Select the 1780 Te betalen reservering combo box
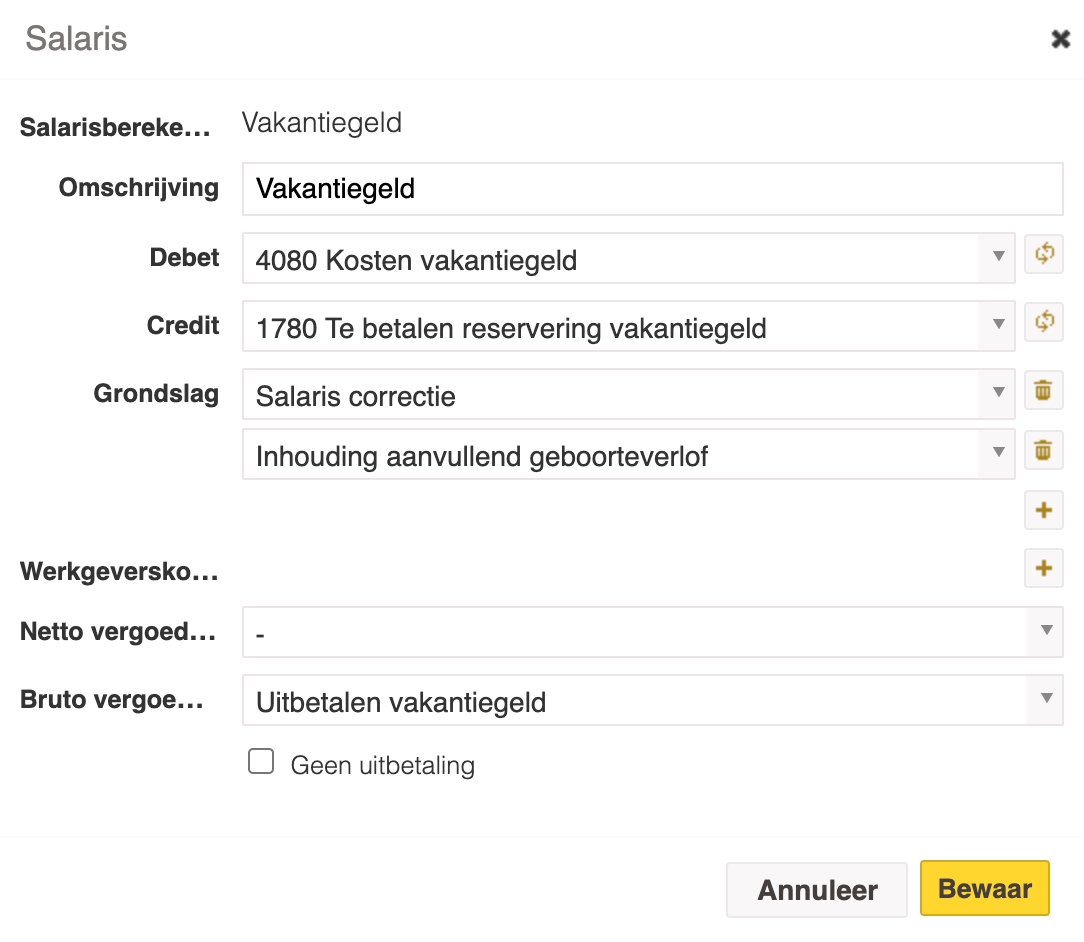1084x942 pixels. pos(628,326)
